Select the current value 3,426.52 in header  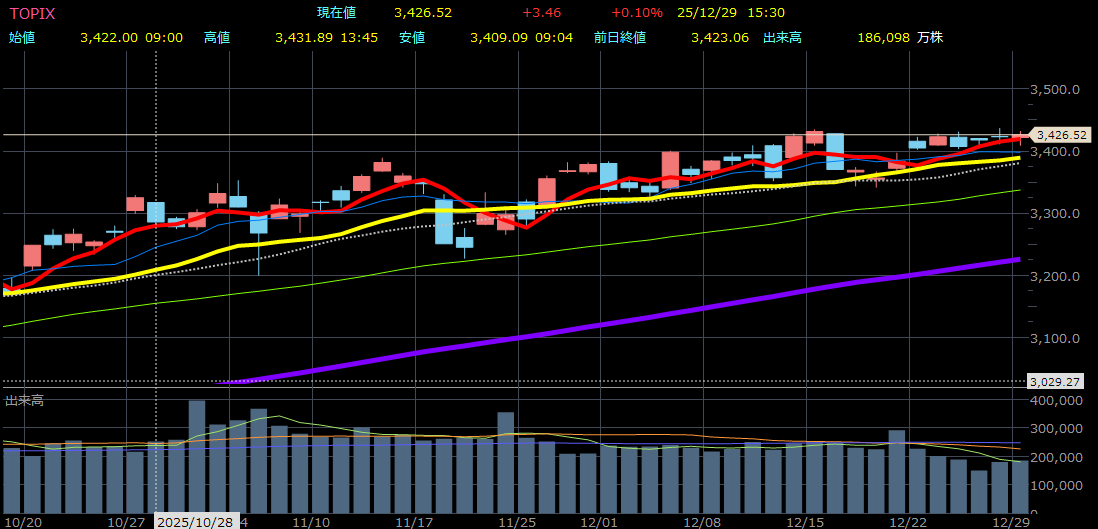tap(422, 13)
